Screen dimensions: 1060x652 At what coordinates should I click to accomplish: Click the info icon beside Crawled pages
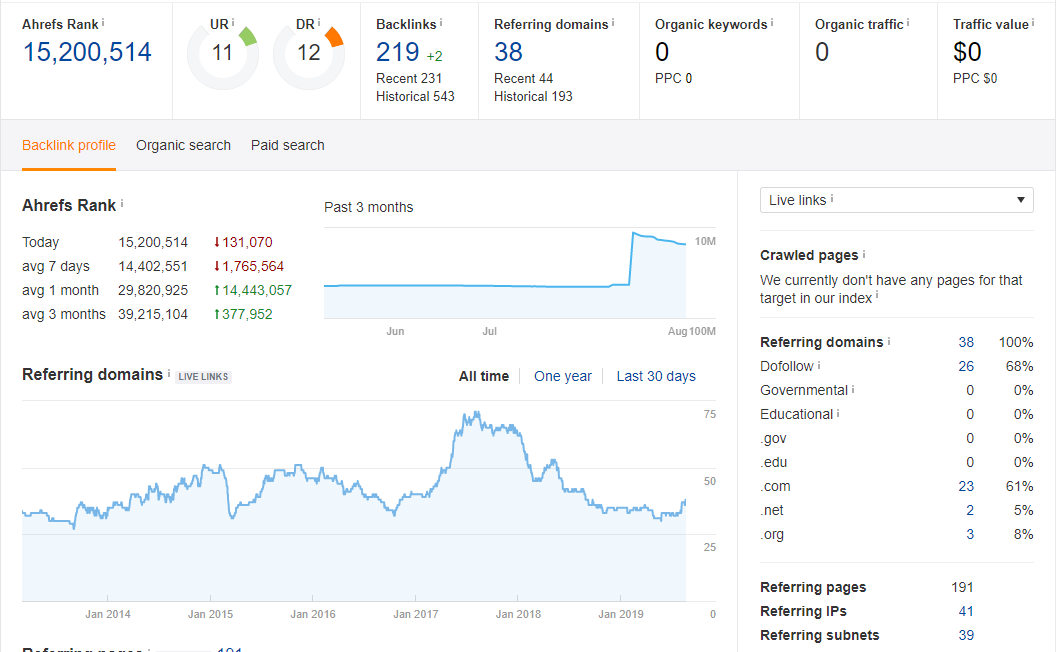click(864, 254)
